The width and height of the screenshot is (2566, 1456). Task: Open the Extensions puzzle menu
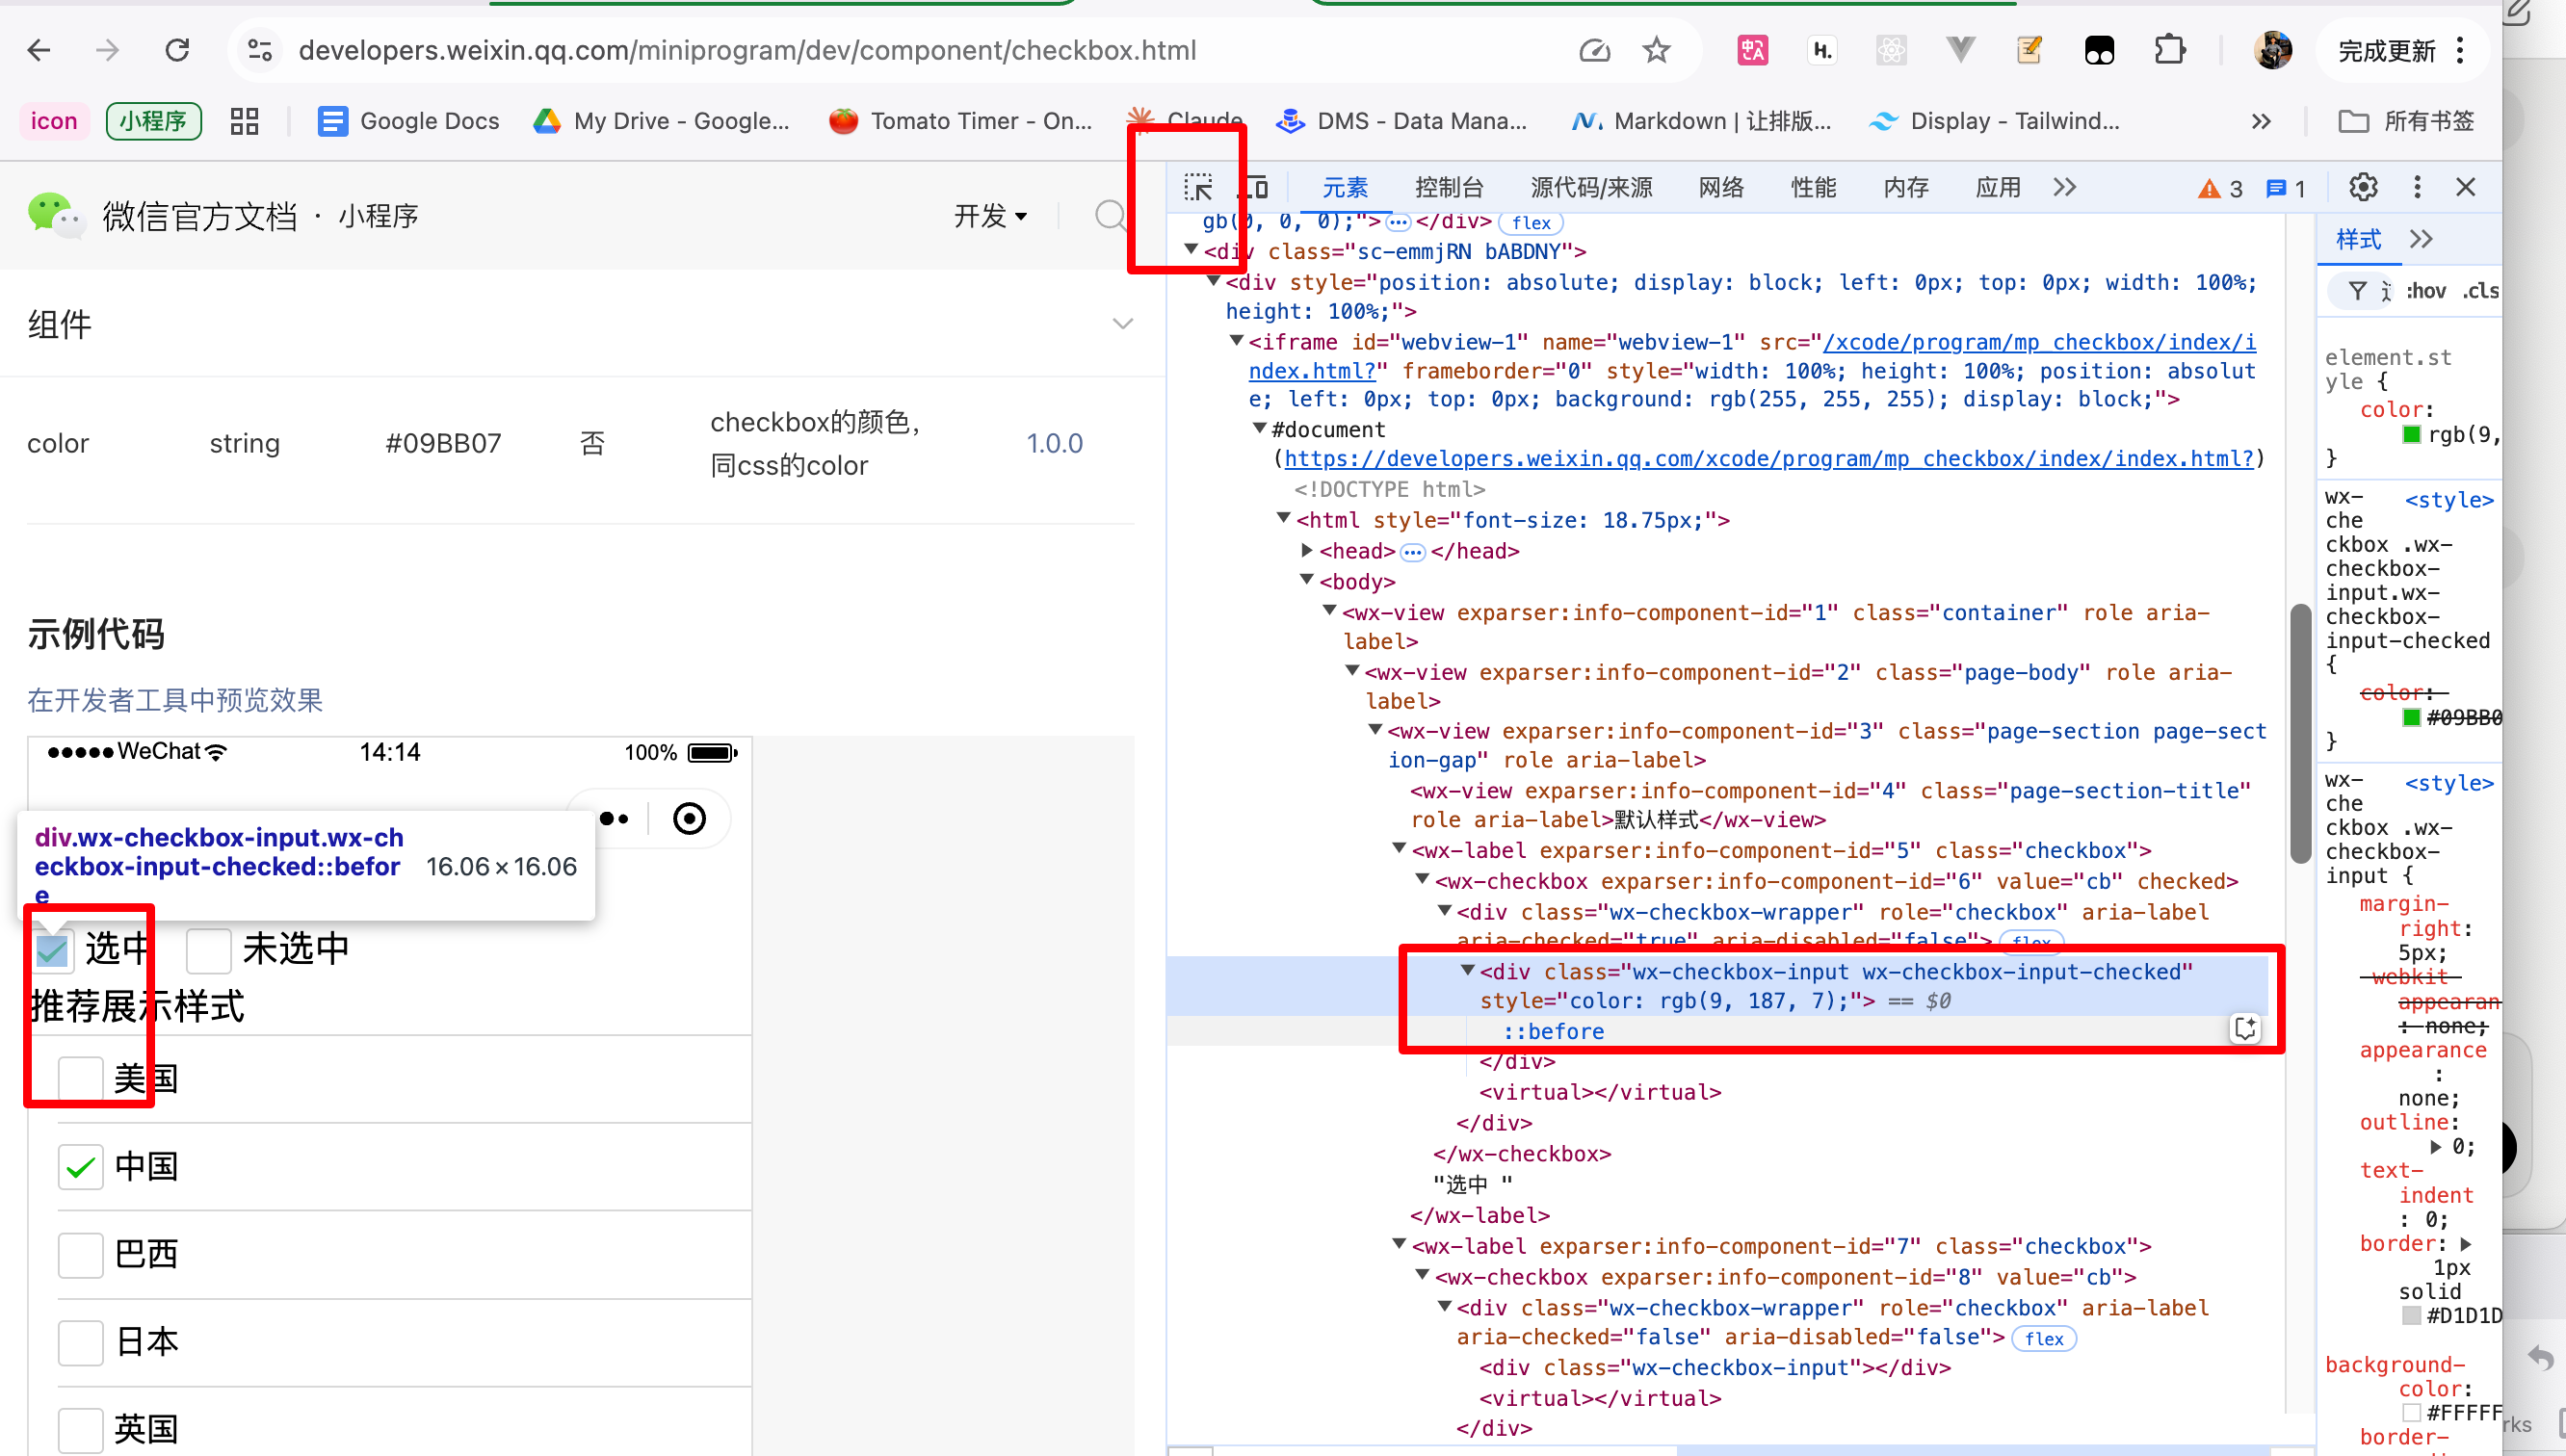(x=2169, y=49)
